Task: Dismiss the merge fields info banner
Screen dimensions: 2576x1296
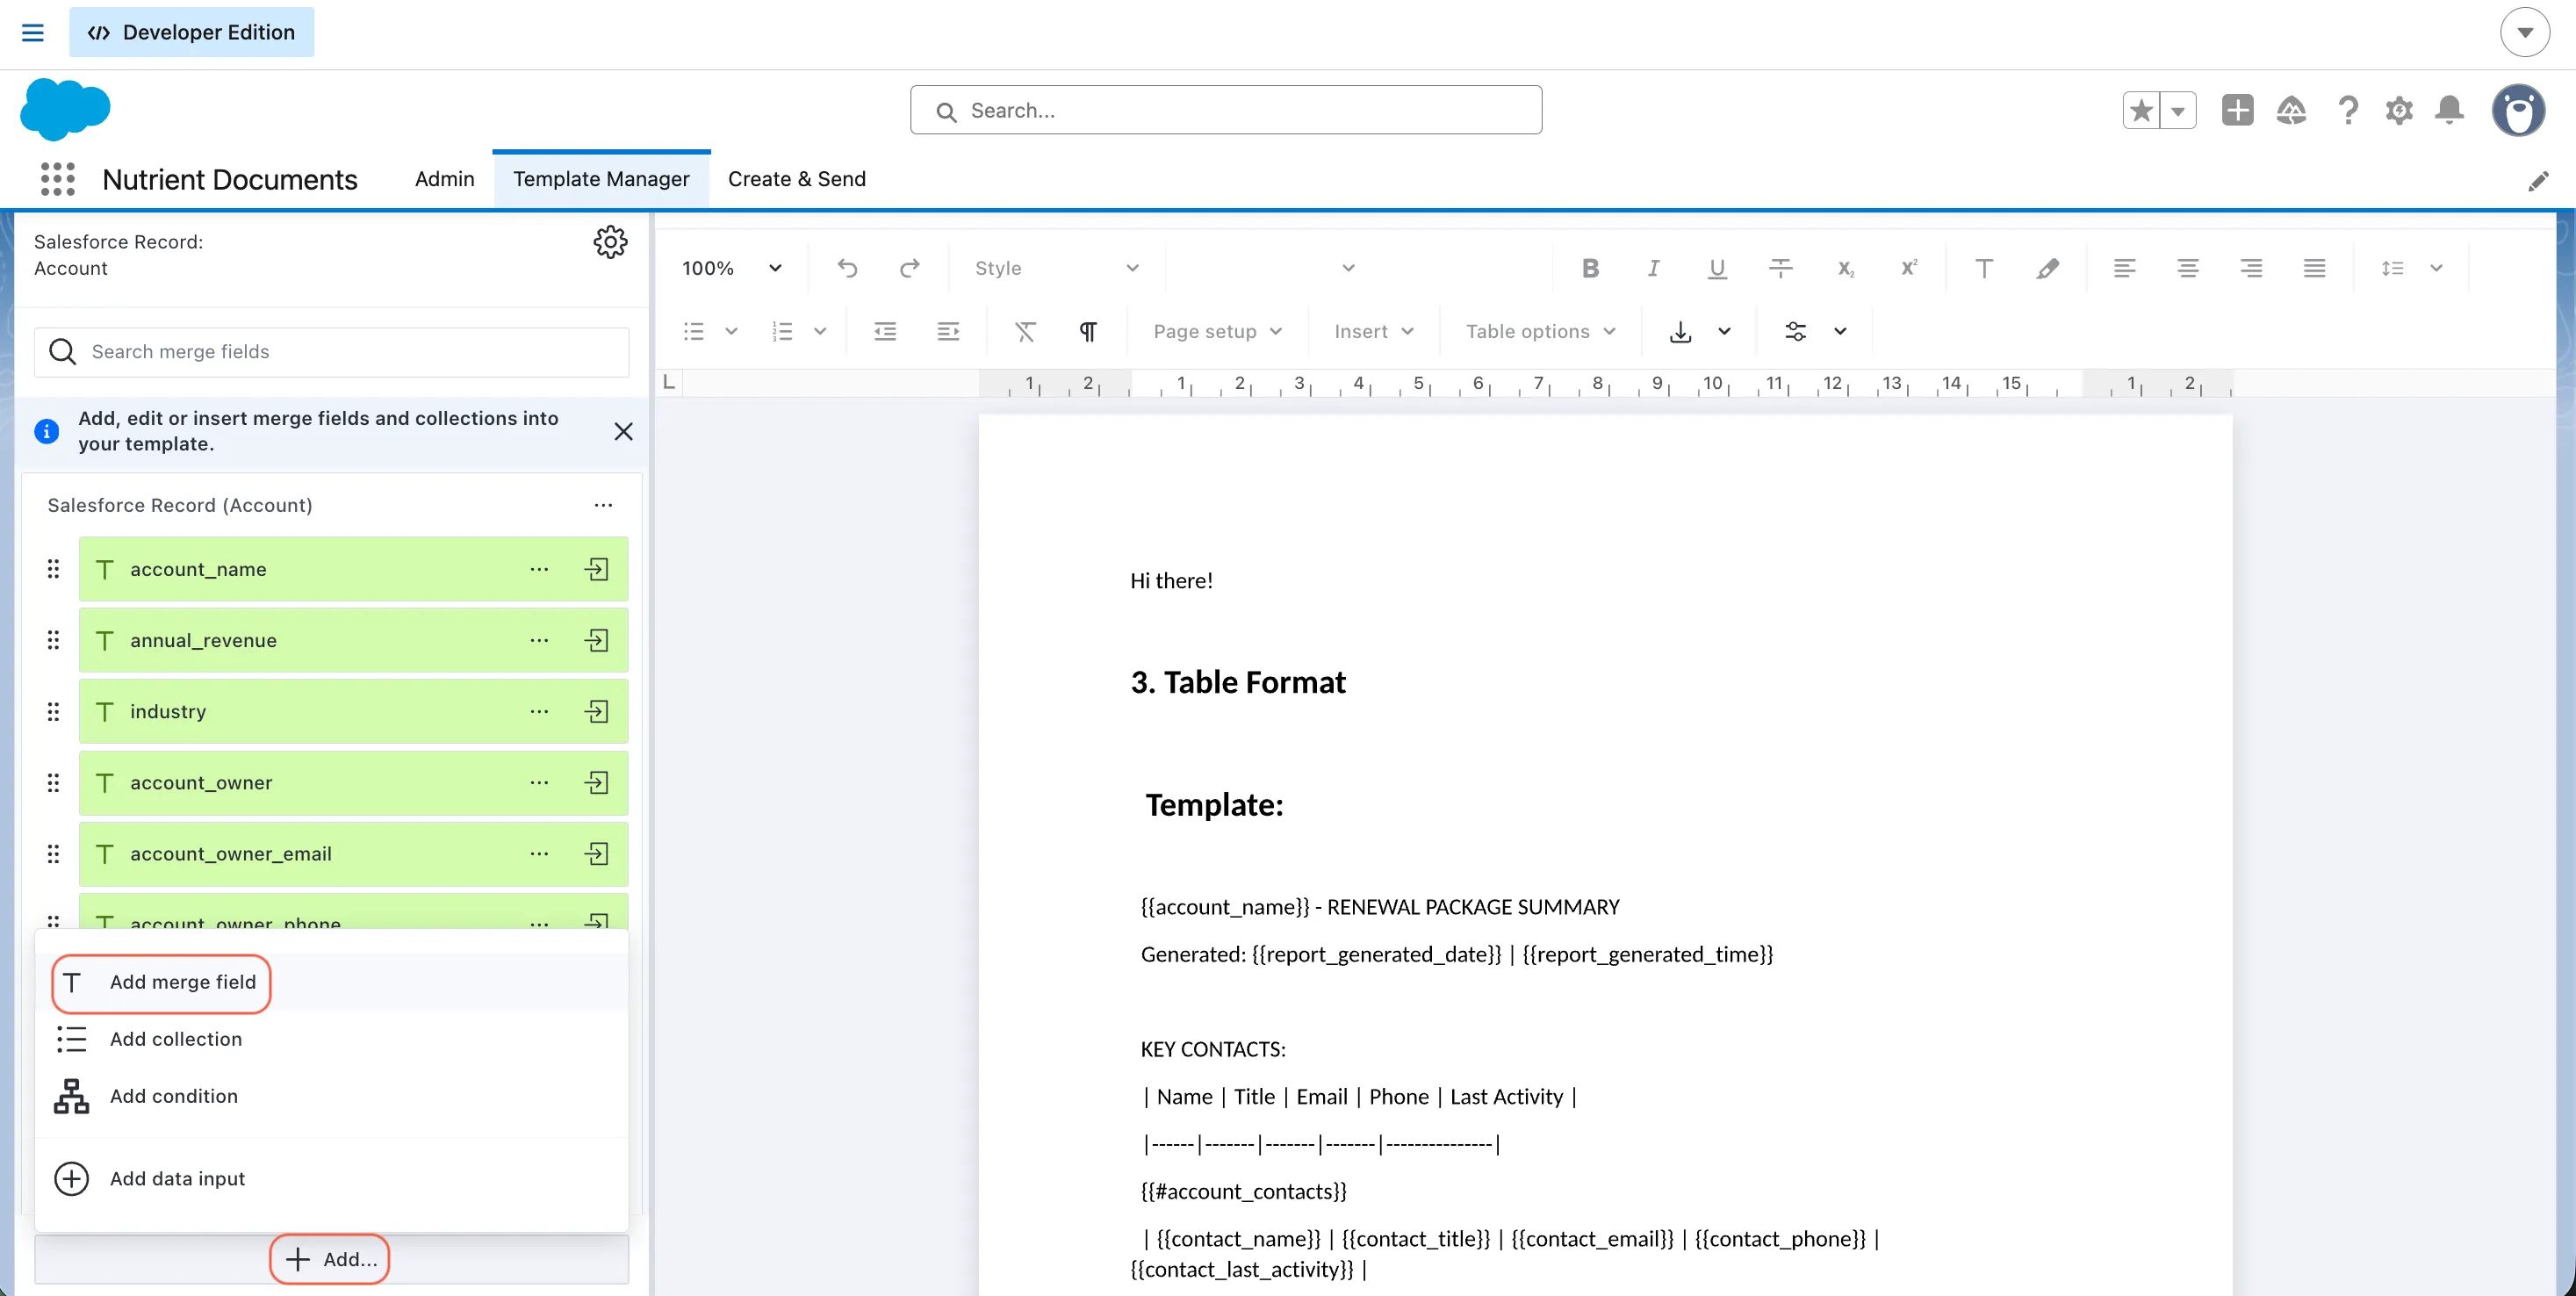Action: click(624, 431)
